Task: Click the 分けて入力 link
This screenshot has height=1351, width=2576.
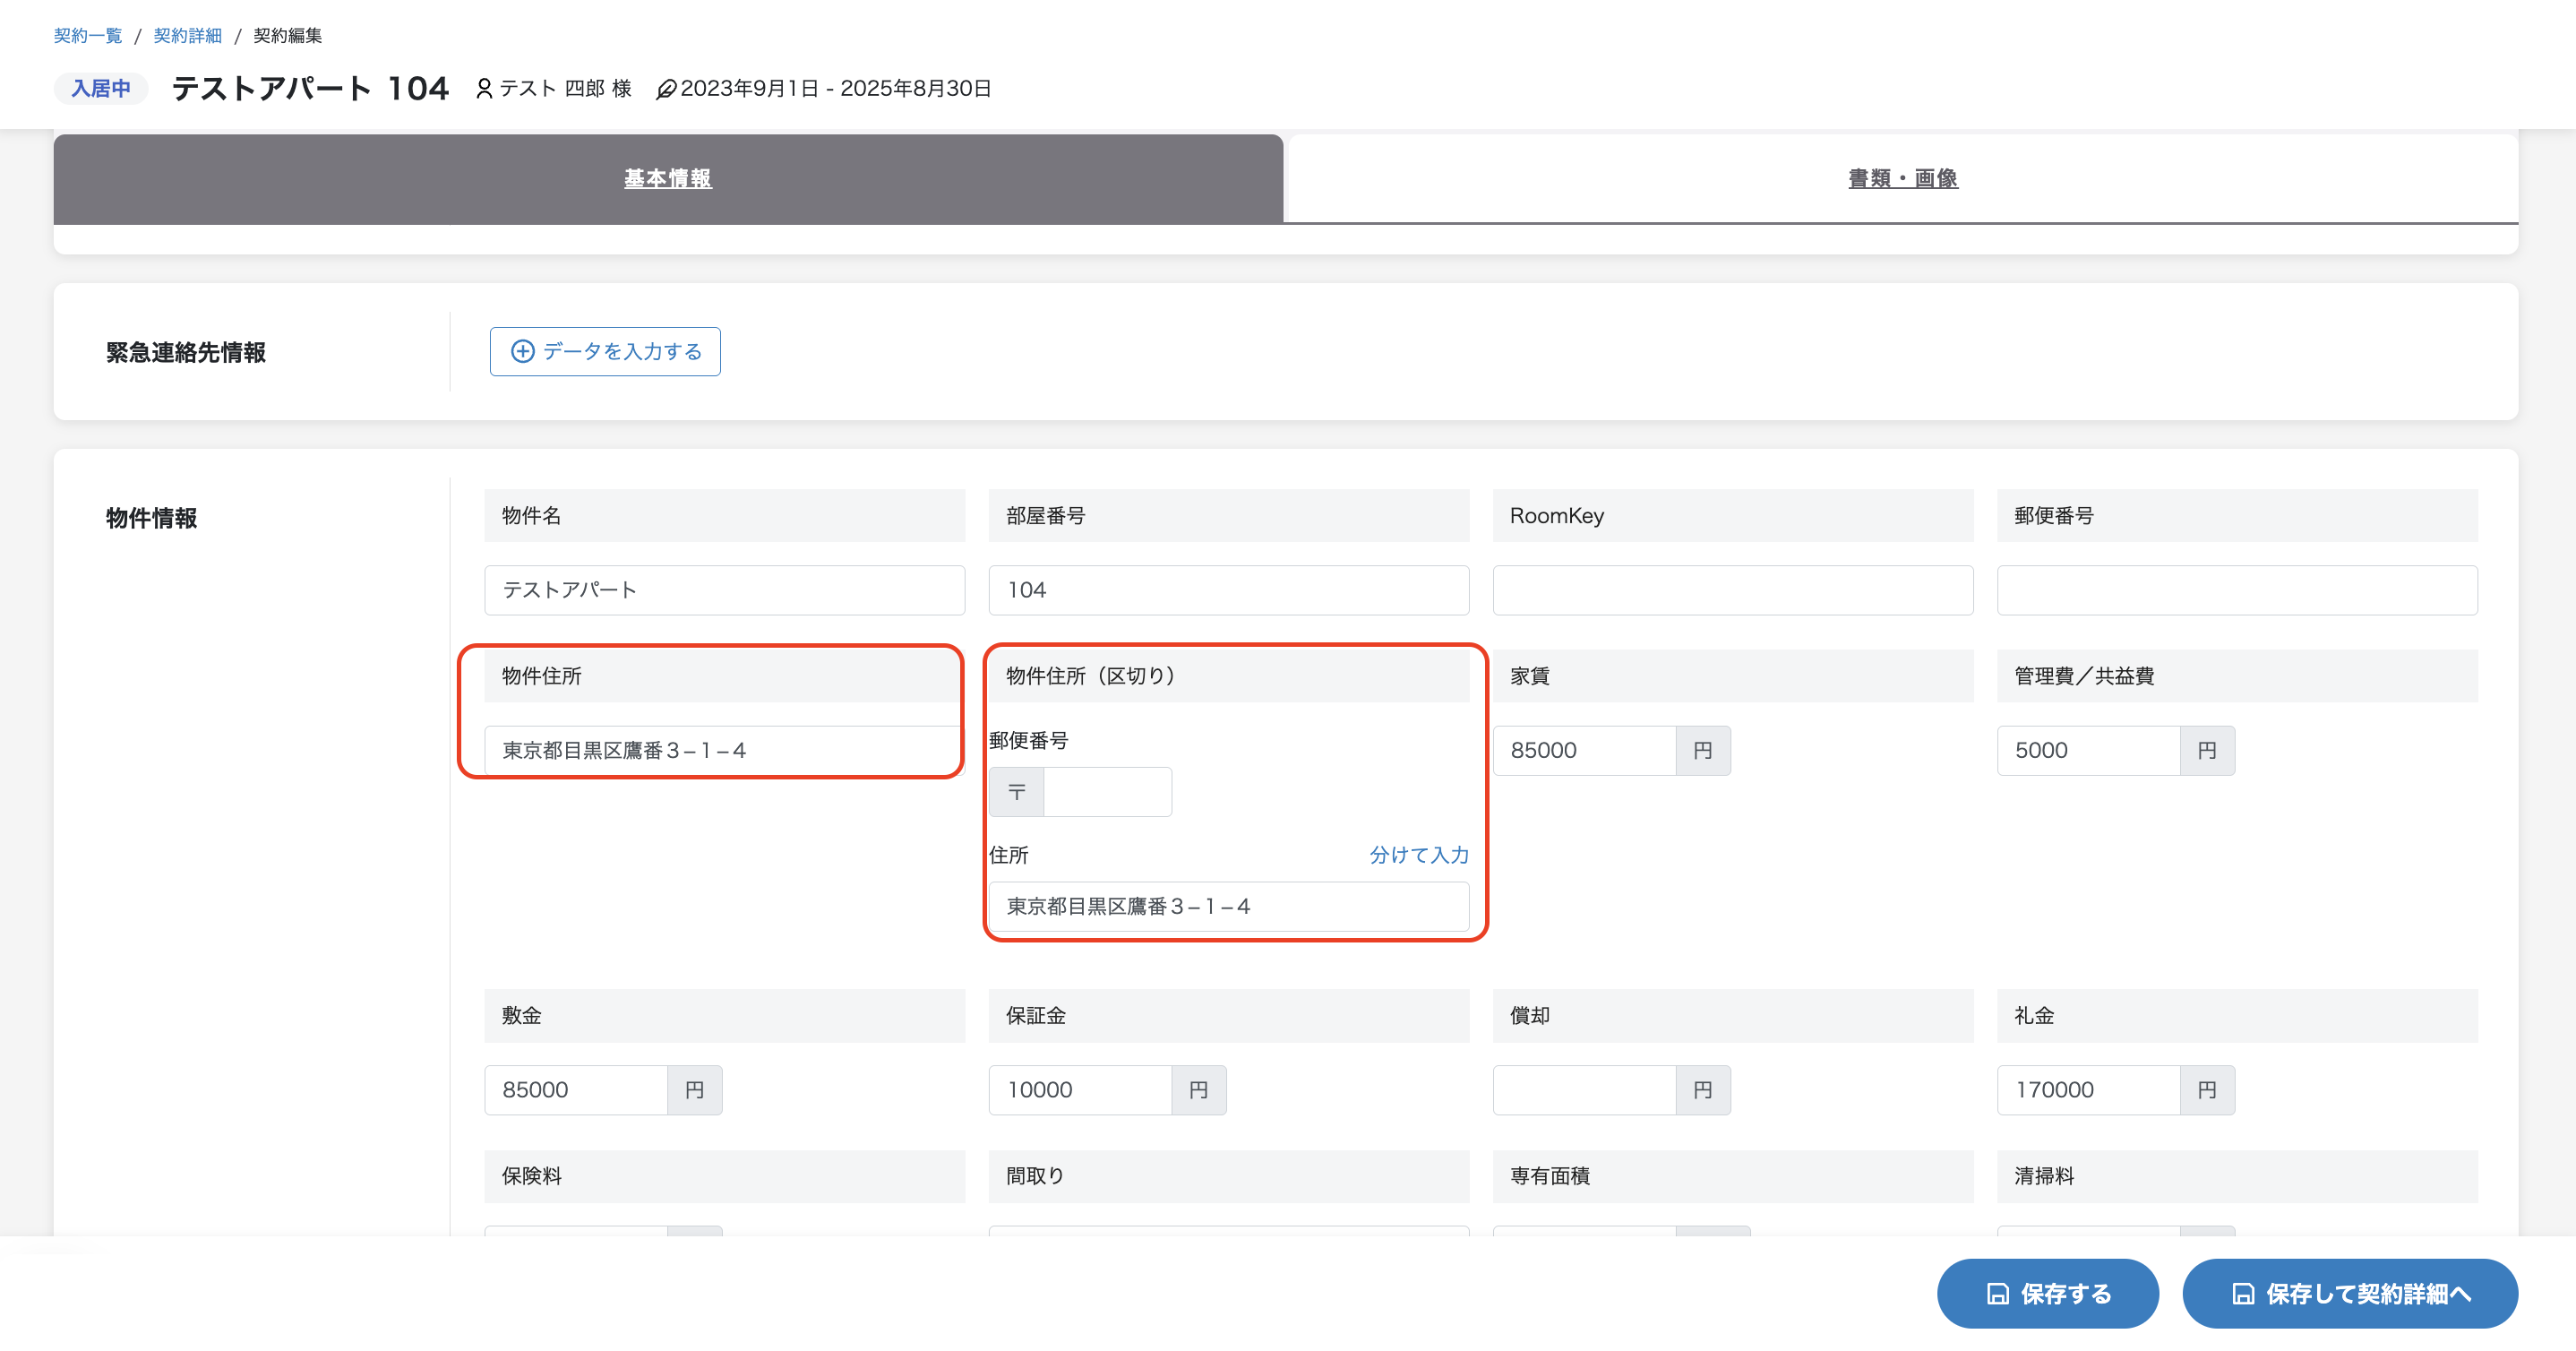Action: coord(1419,855)
